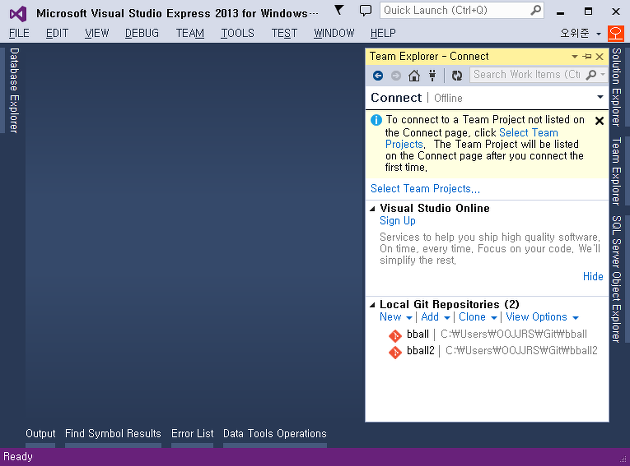Select the bball2 git repository
The image size is (630, 466).
493,351
